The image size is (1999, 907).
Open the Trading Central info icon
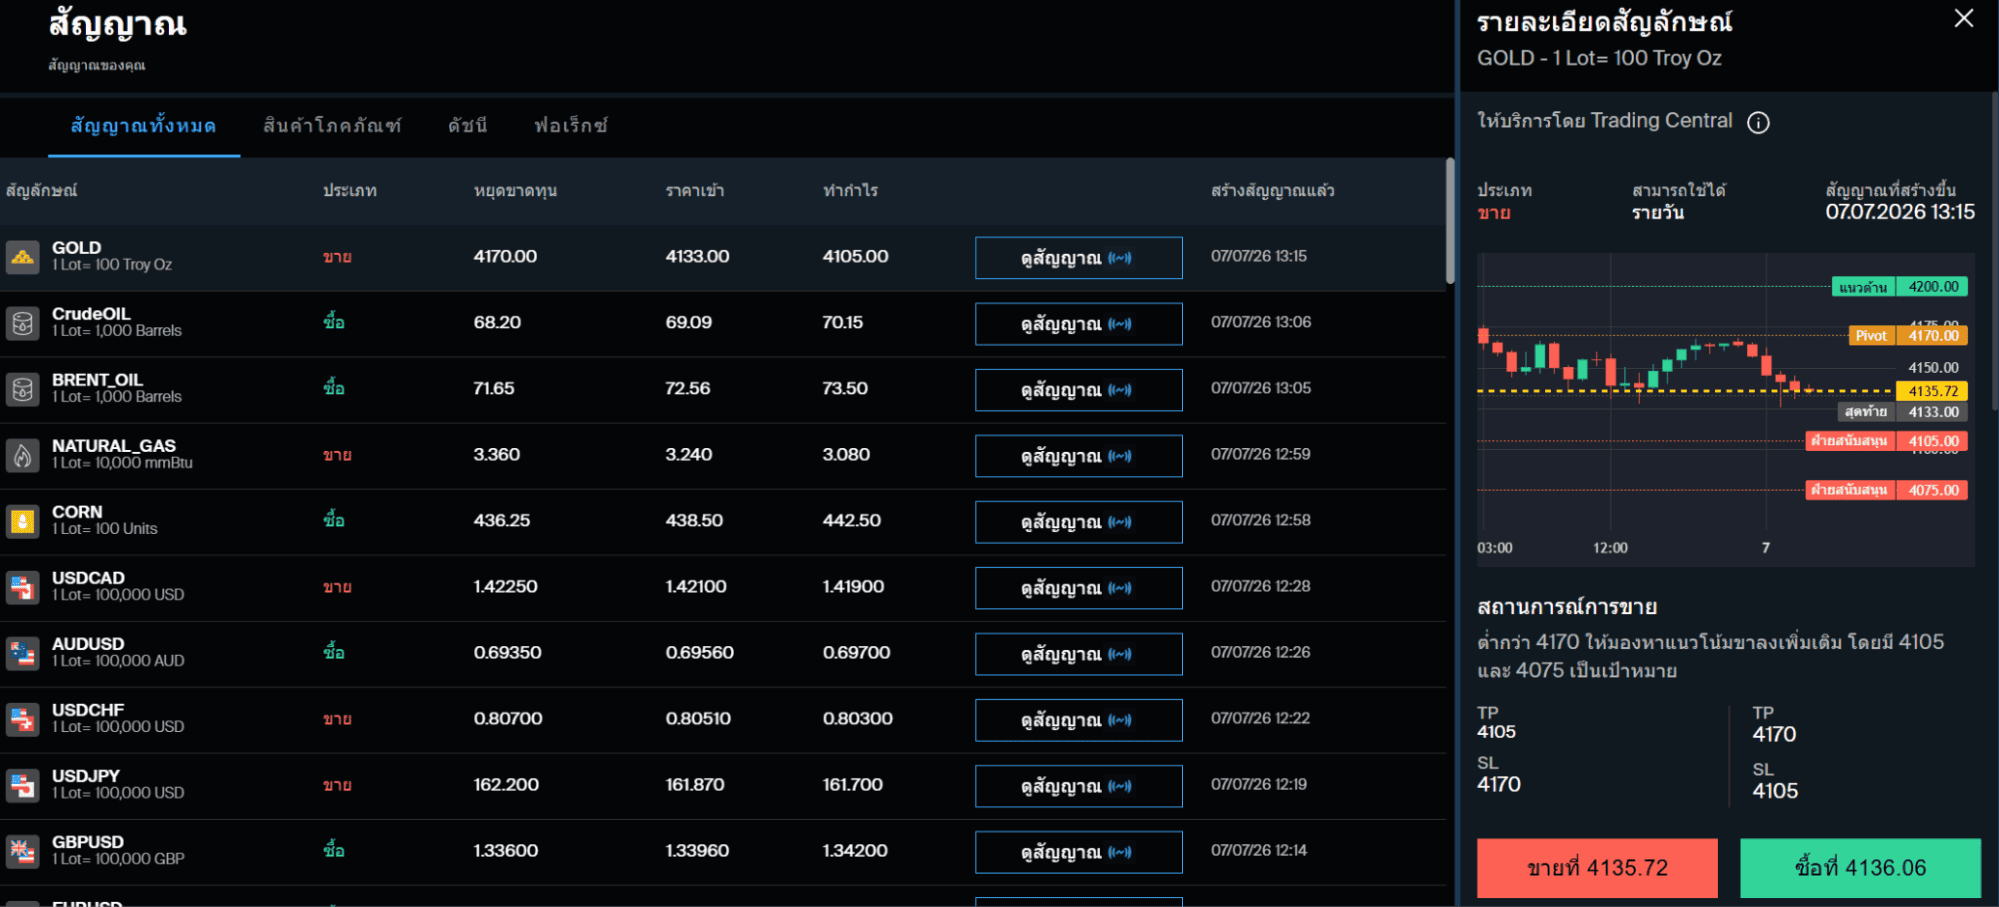click(1758, 122)
